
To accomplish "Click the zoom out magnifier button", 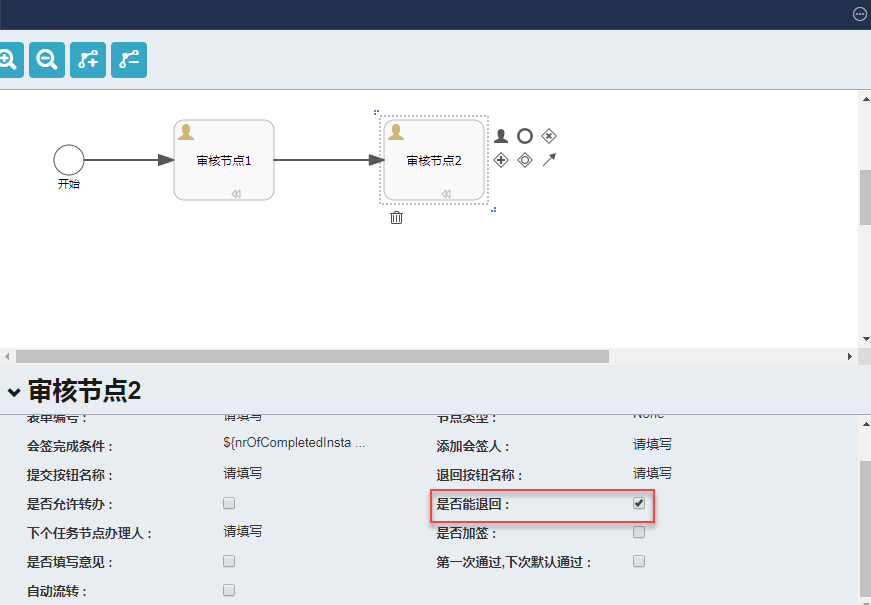I will coord(46,60).
